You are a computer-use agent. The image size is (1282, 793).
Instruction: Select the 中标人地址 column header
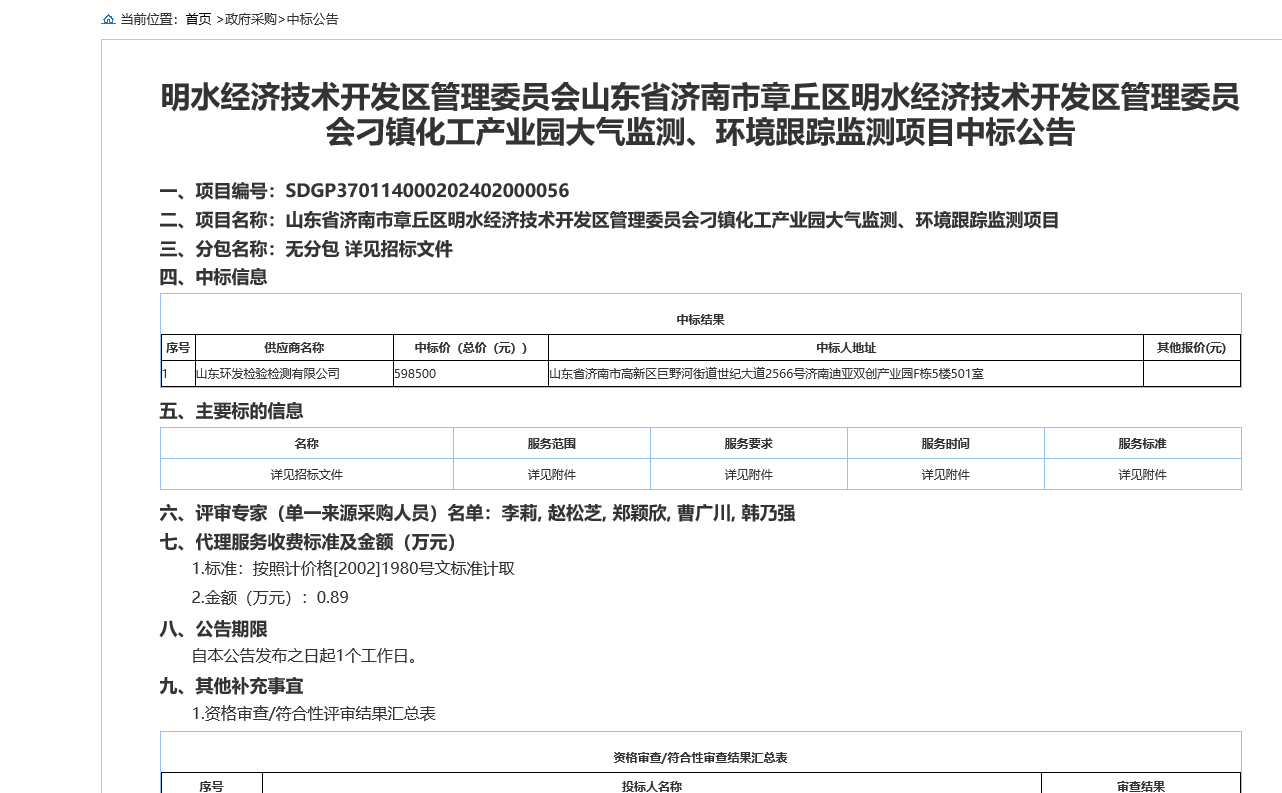tap(845, 348)
